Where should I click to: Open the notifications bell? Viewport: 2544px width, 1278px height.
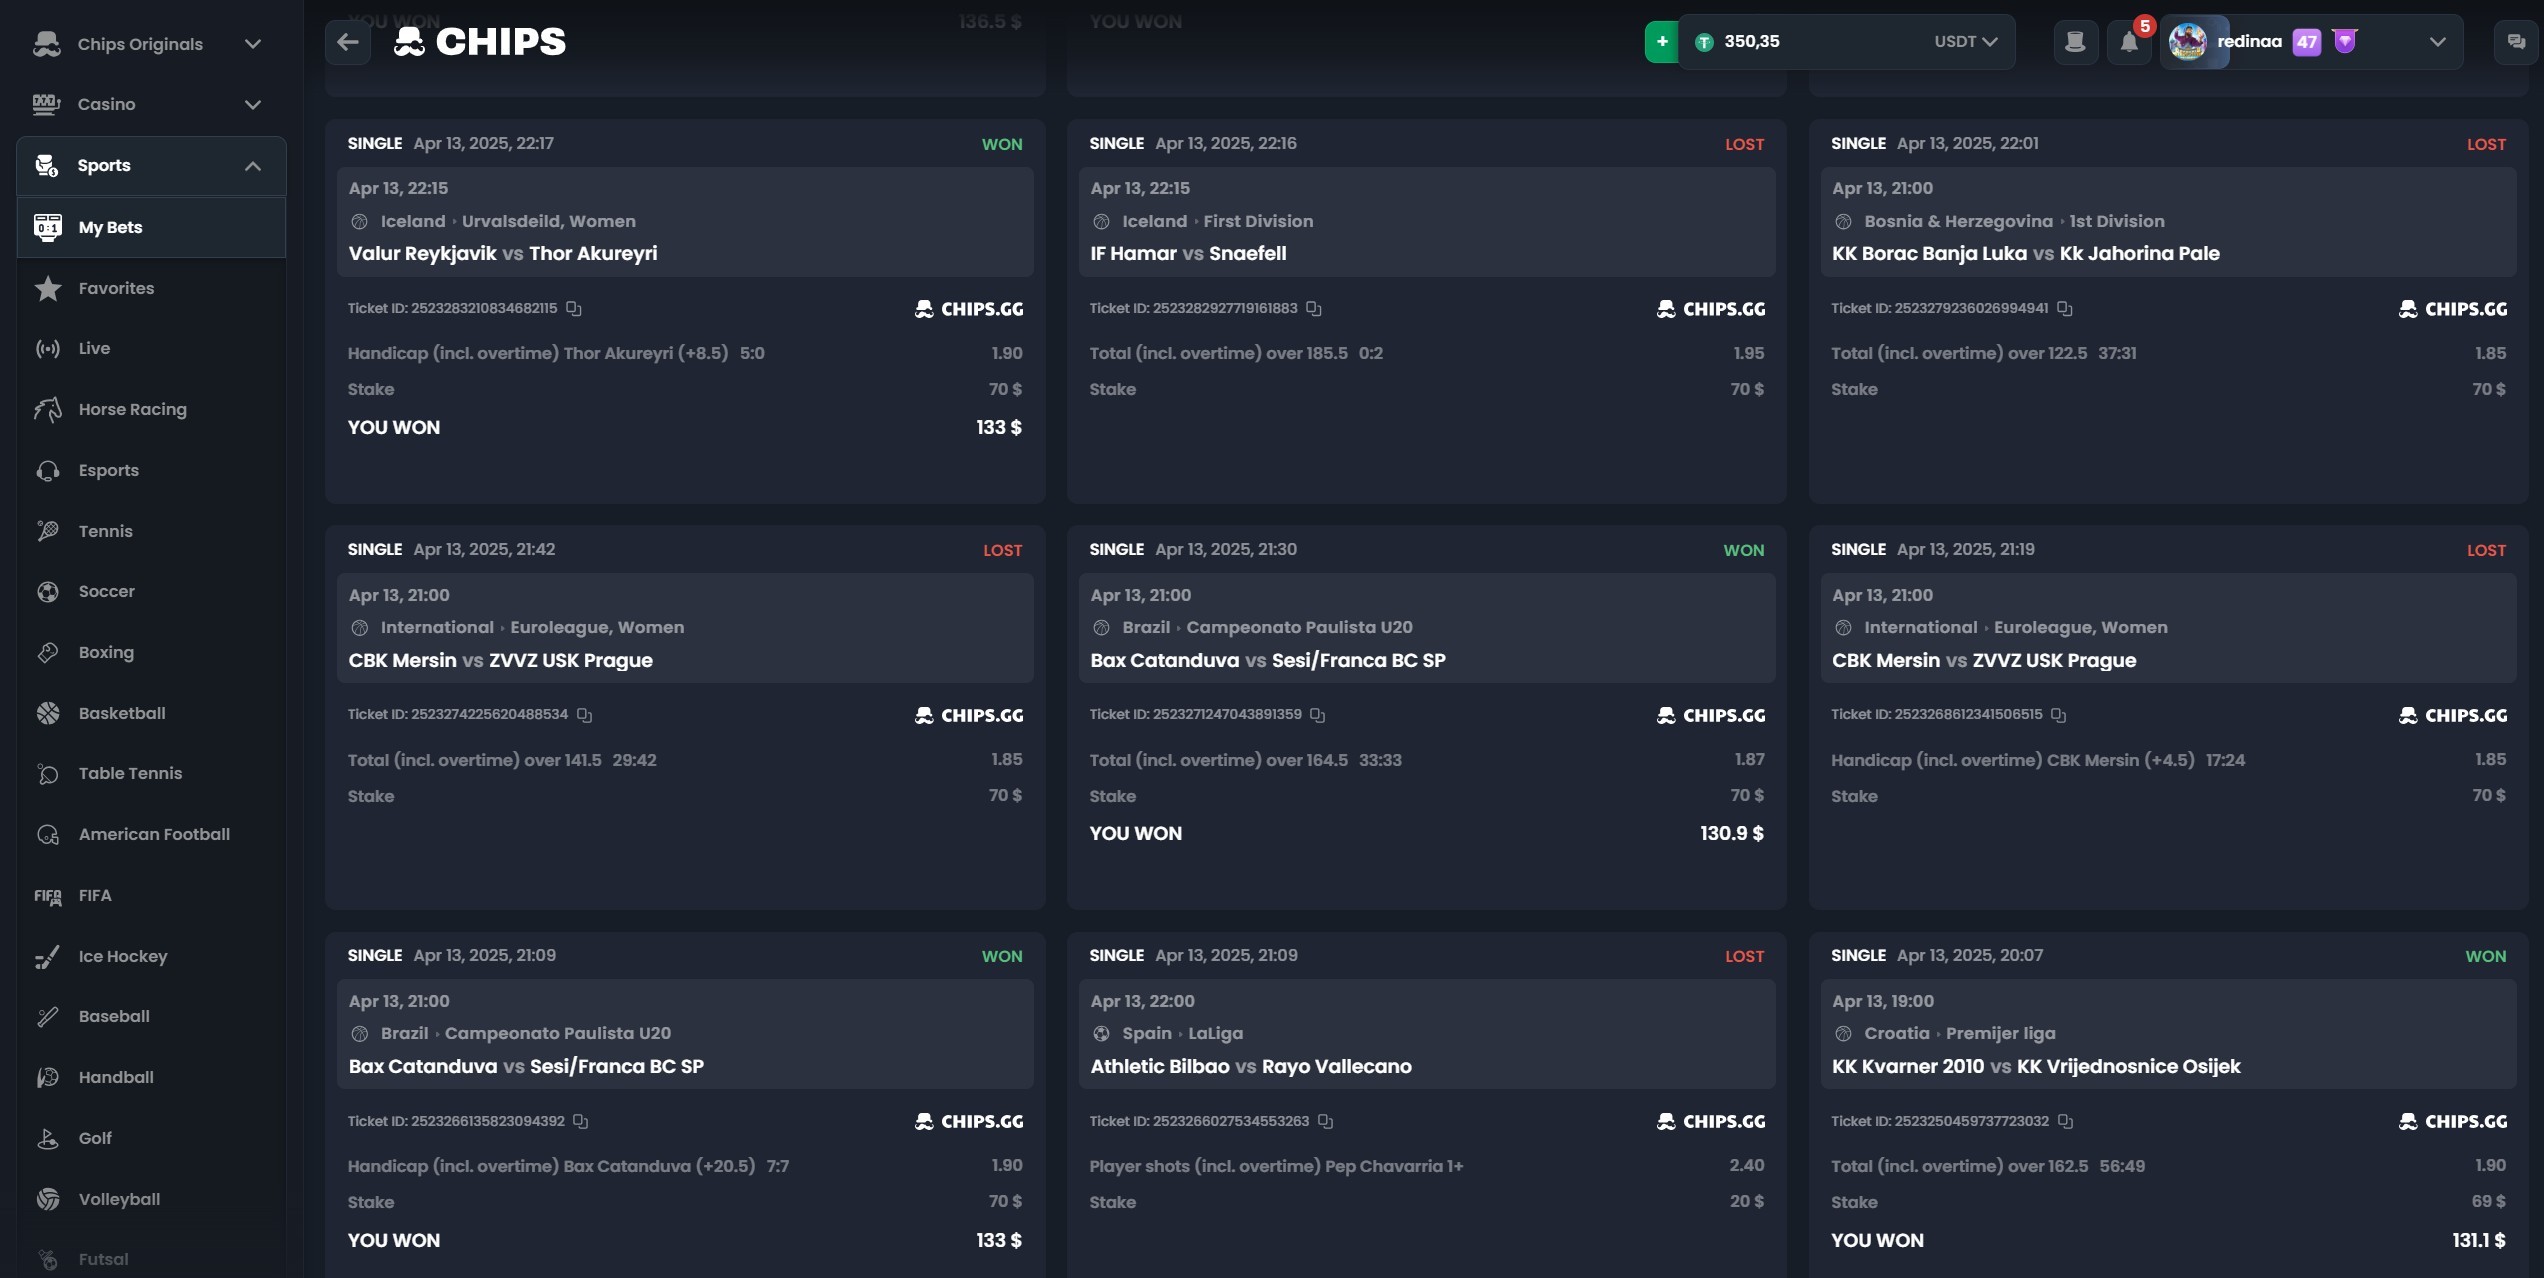pyautogui.click(x=2129, y=42)
